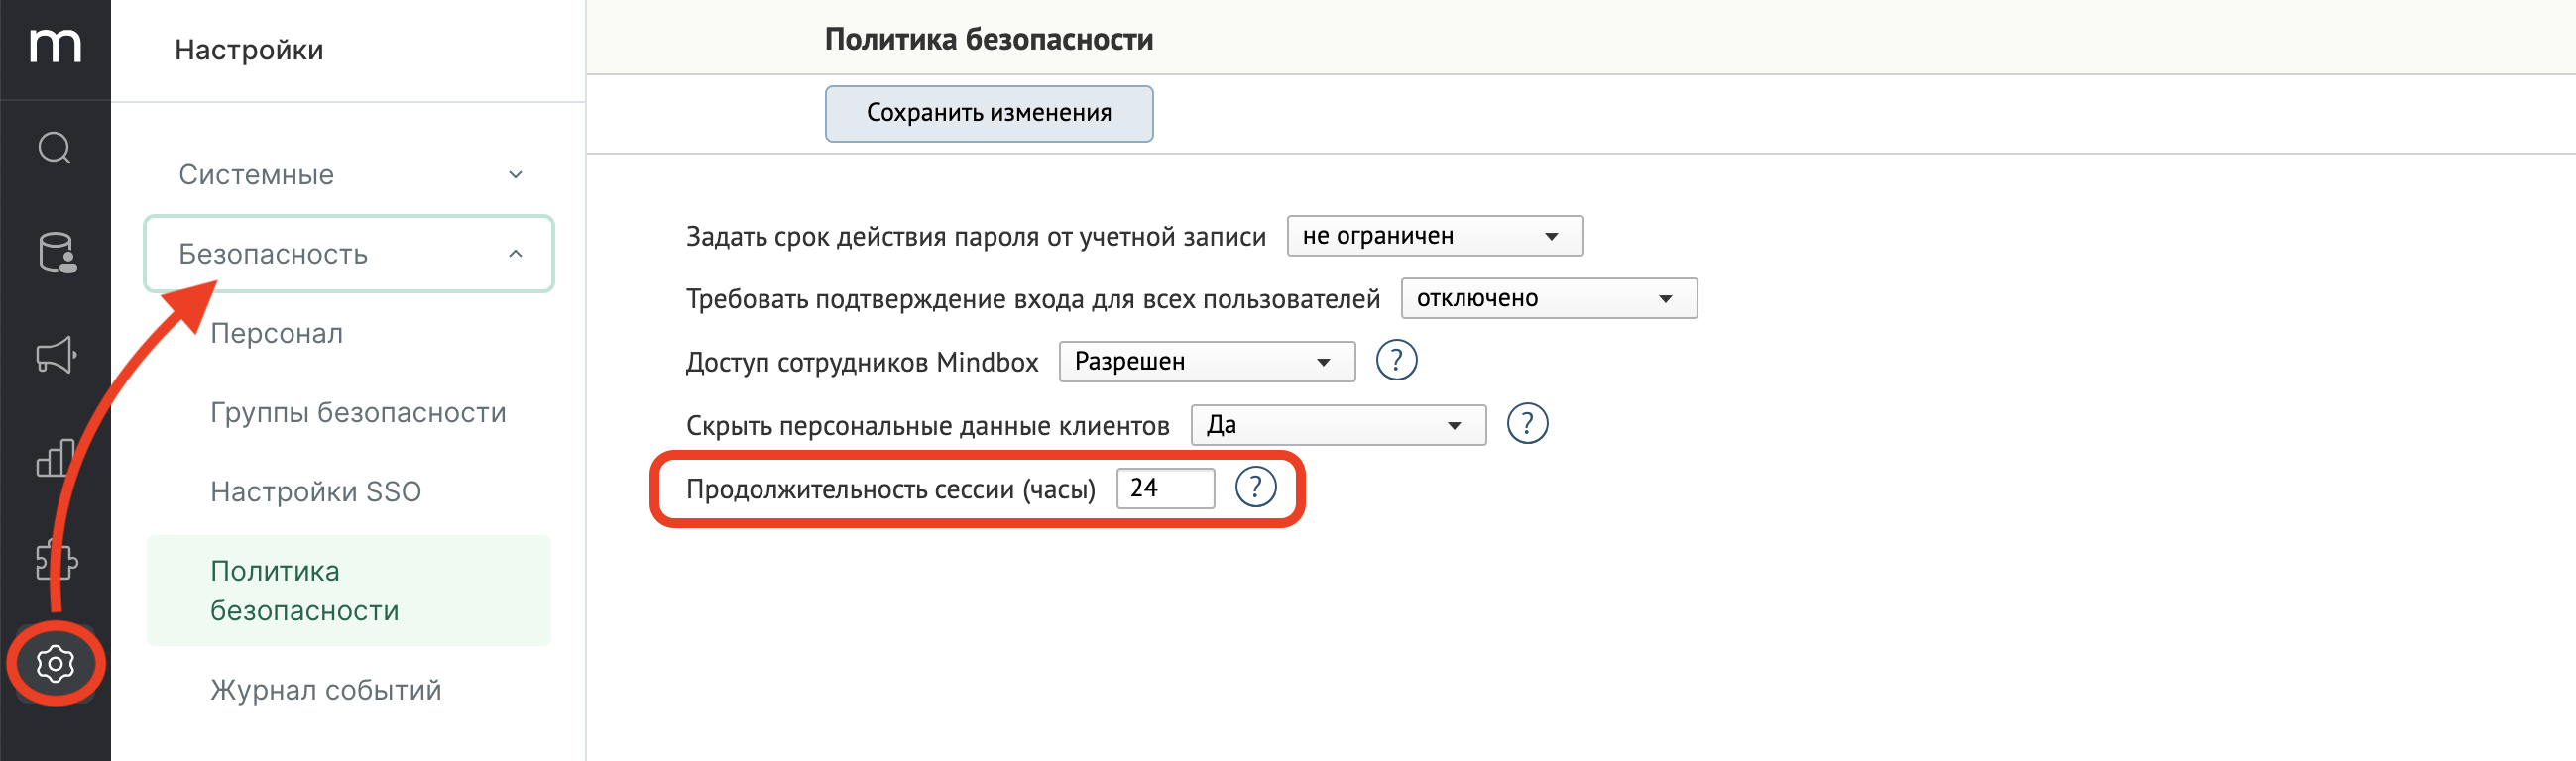Open the campaigns megaphone icon
Screen dimensions: 2576x761
(56, 355)
